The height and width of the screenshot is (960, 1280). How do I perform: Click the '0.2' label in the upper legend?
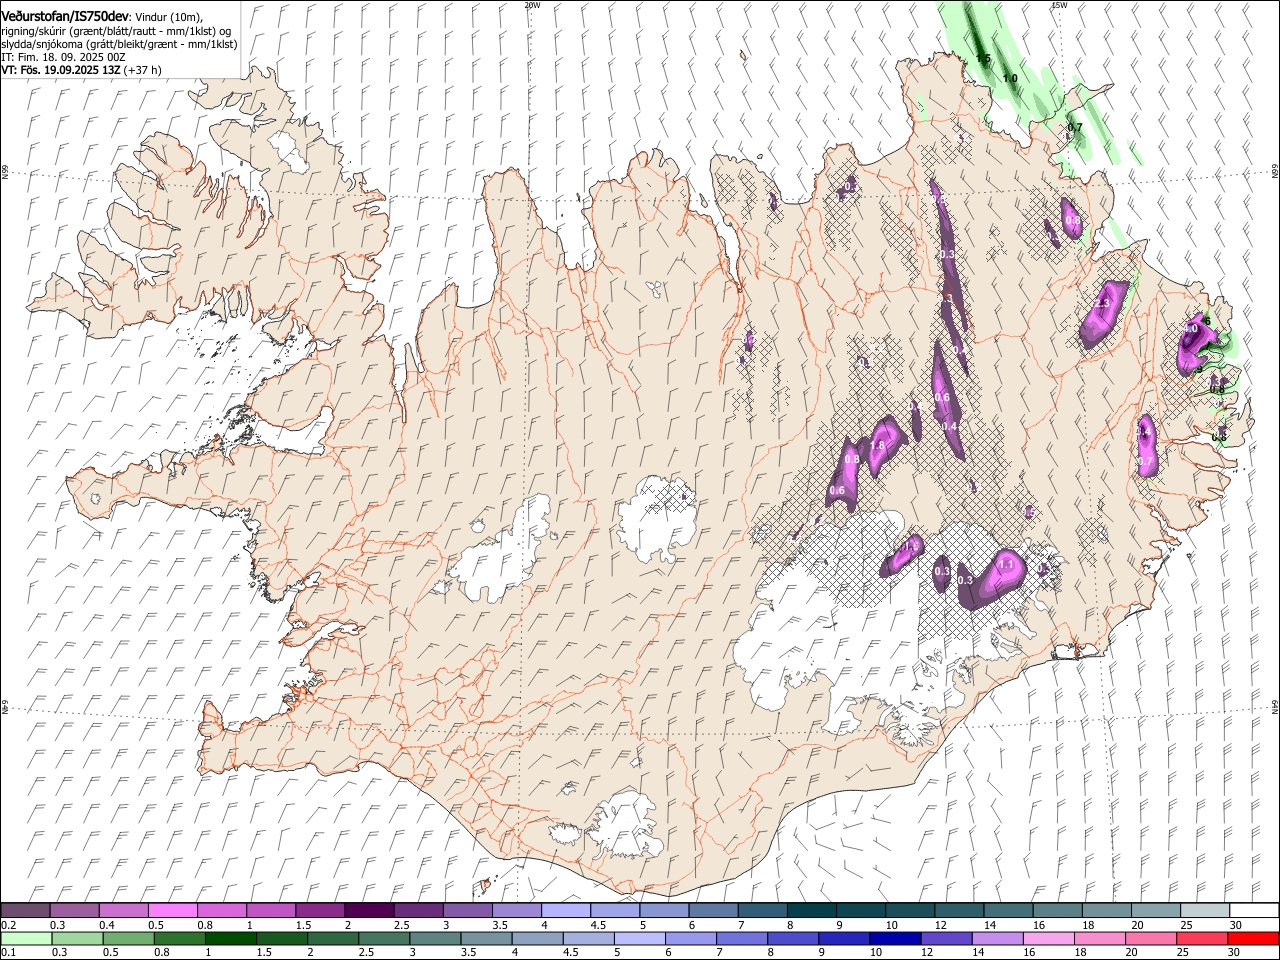pyautogui.click(x=8, y=925)
